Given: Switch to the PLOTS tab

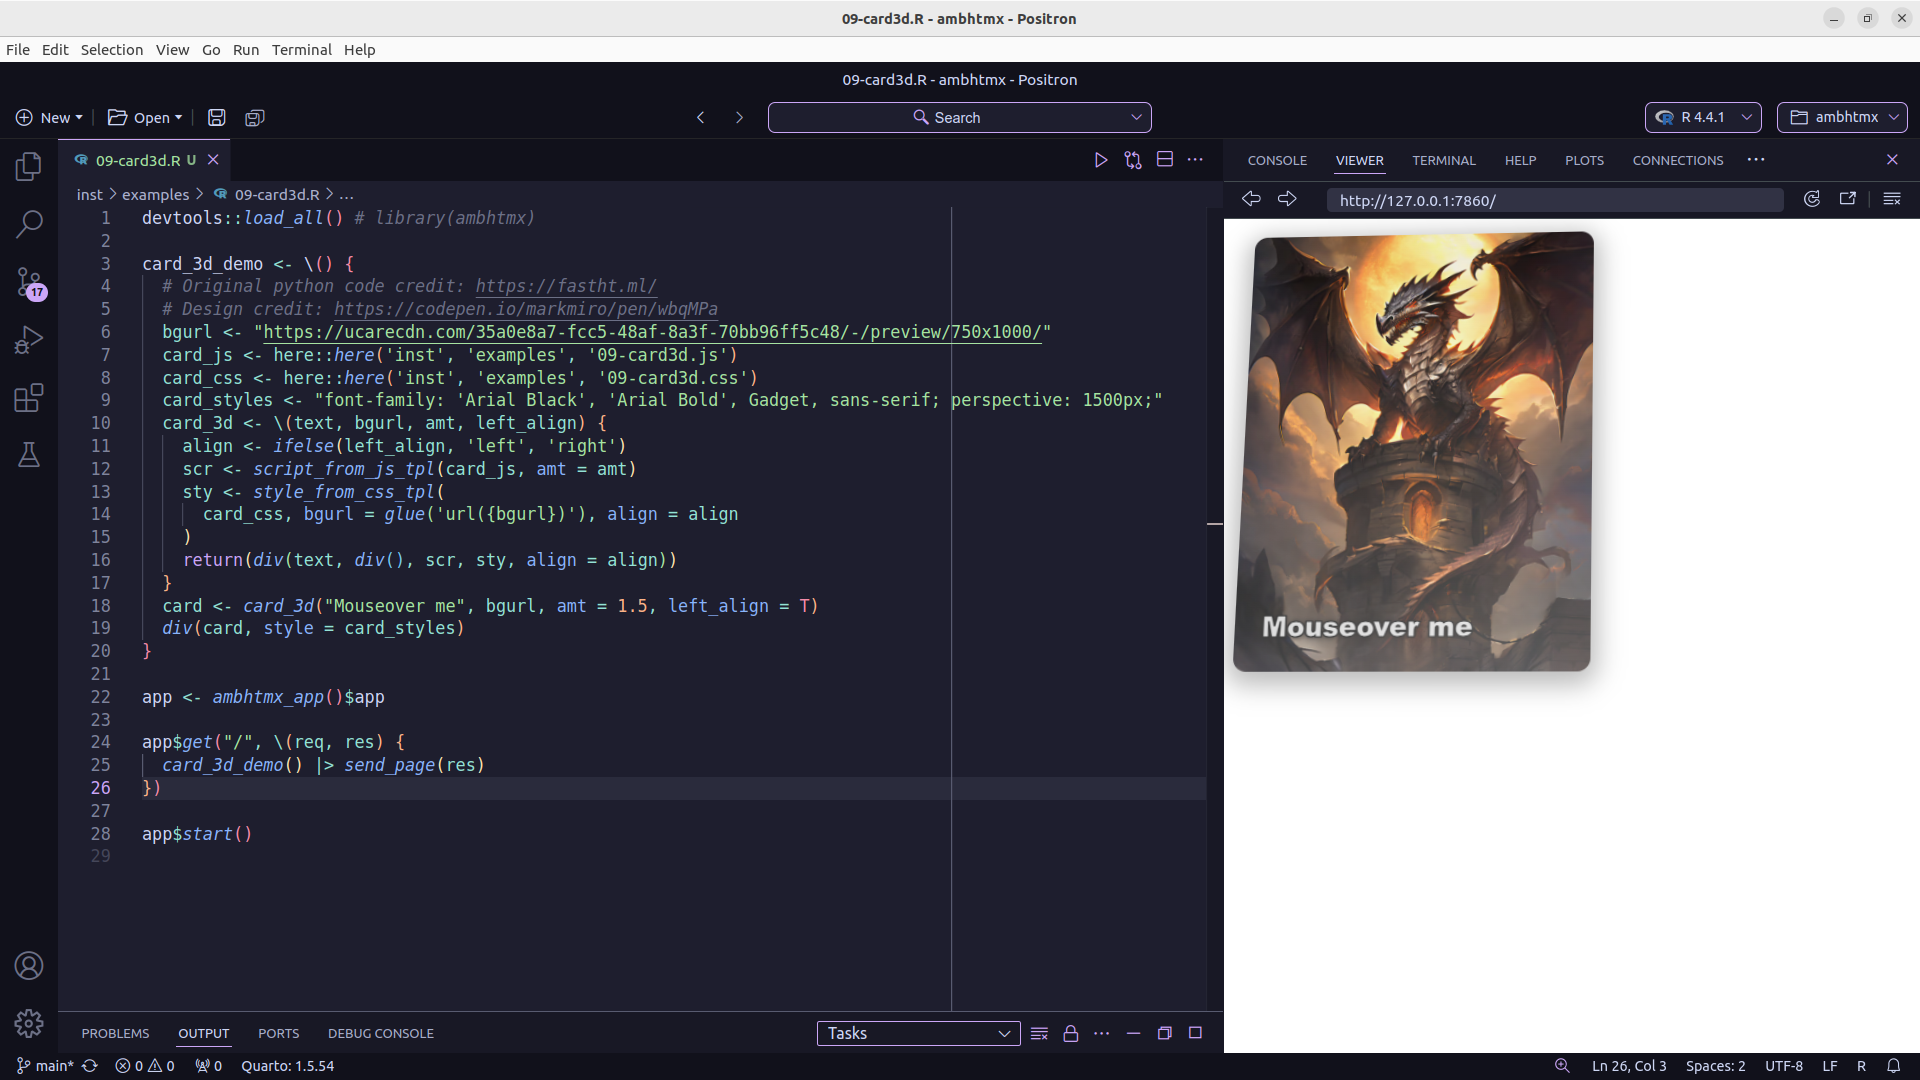Looking at the screenshot, I should pos(1584,160).
